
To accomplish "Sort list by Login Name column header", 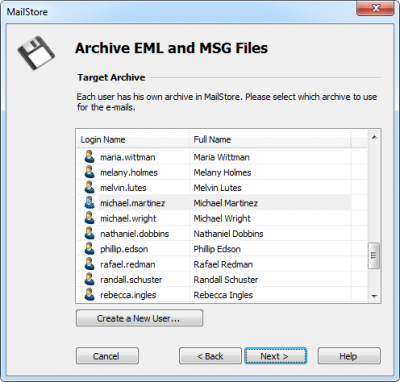I will pyautogui.click(x=133, y=139).
